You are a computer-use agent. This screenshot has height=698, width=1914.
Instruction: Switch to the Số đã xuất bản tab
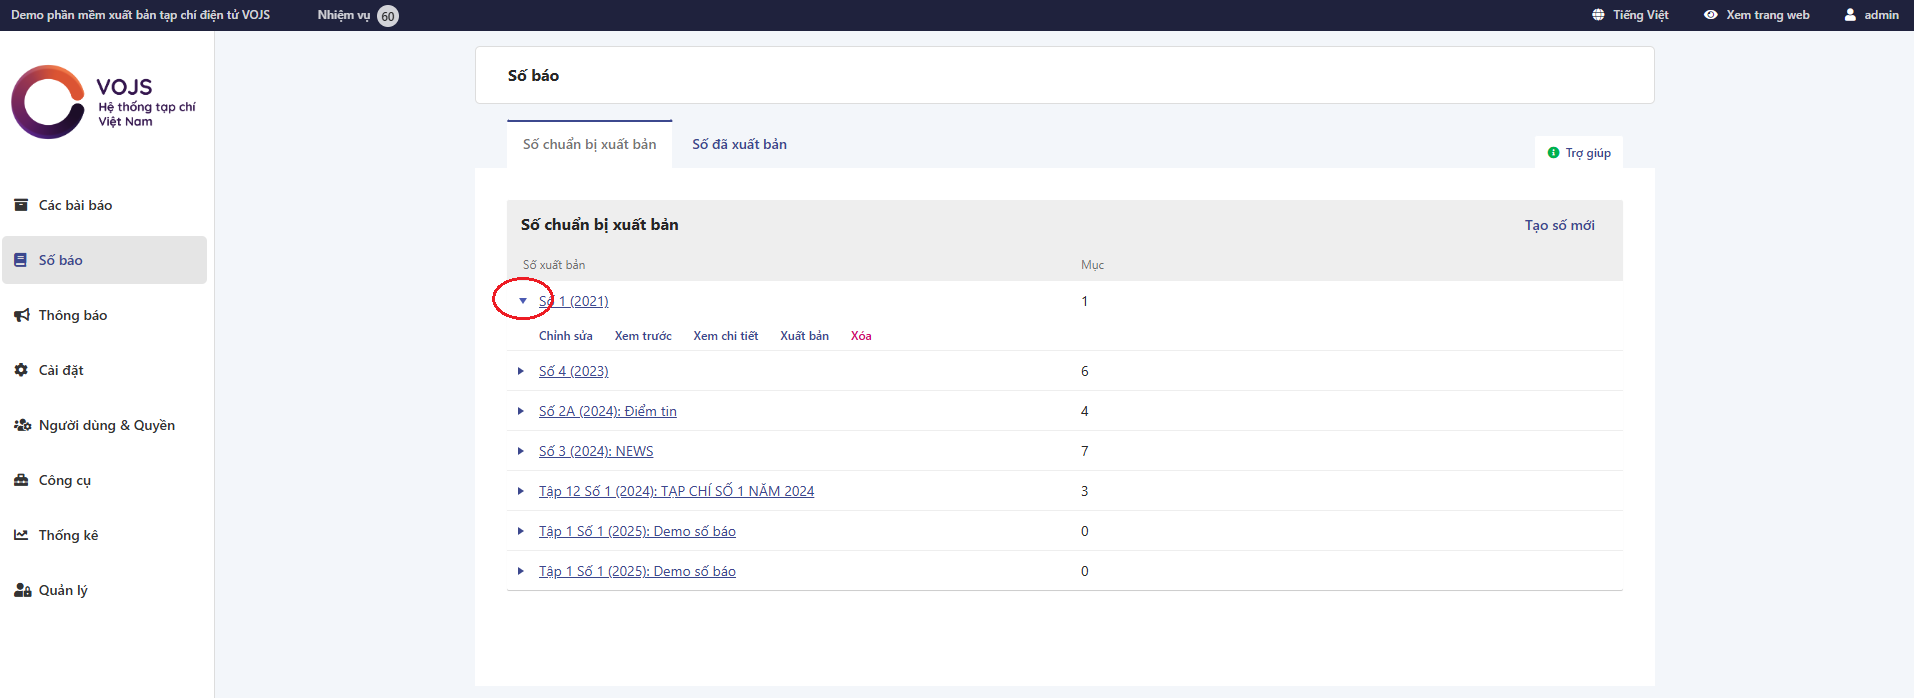click(x=739, y=144)
